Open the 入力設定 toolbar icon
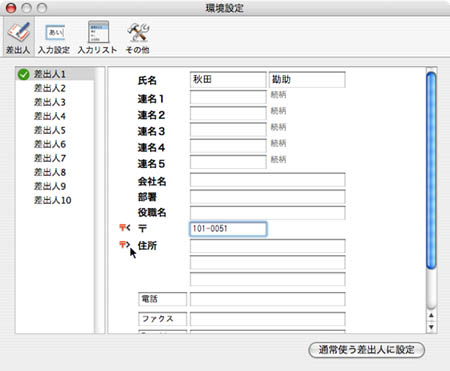 [x=54, y=38]
